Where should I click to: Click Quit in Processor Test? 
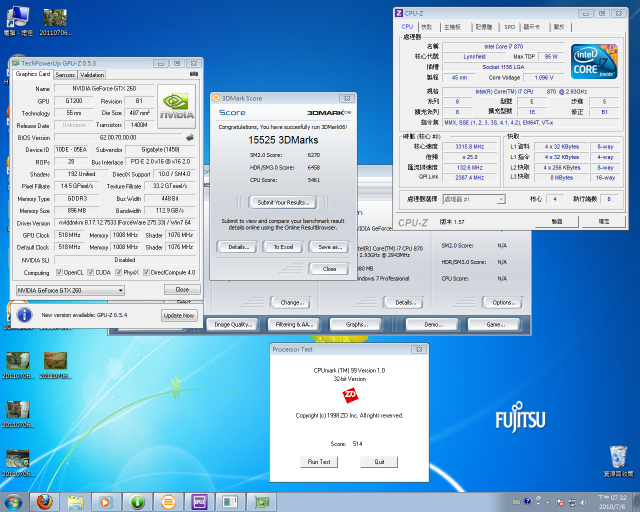click(x=379, y=462)
